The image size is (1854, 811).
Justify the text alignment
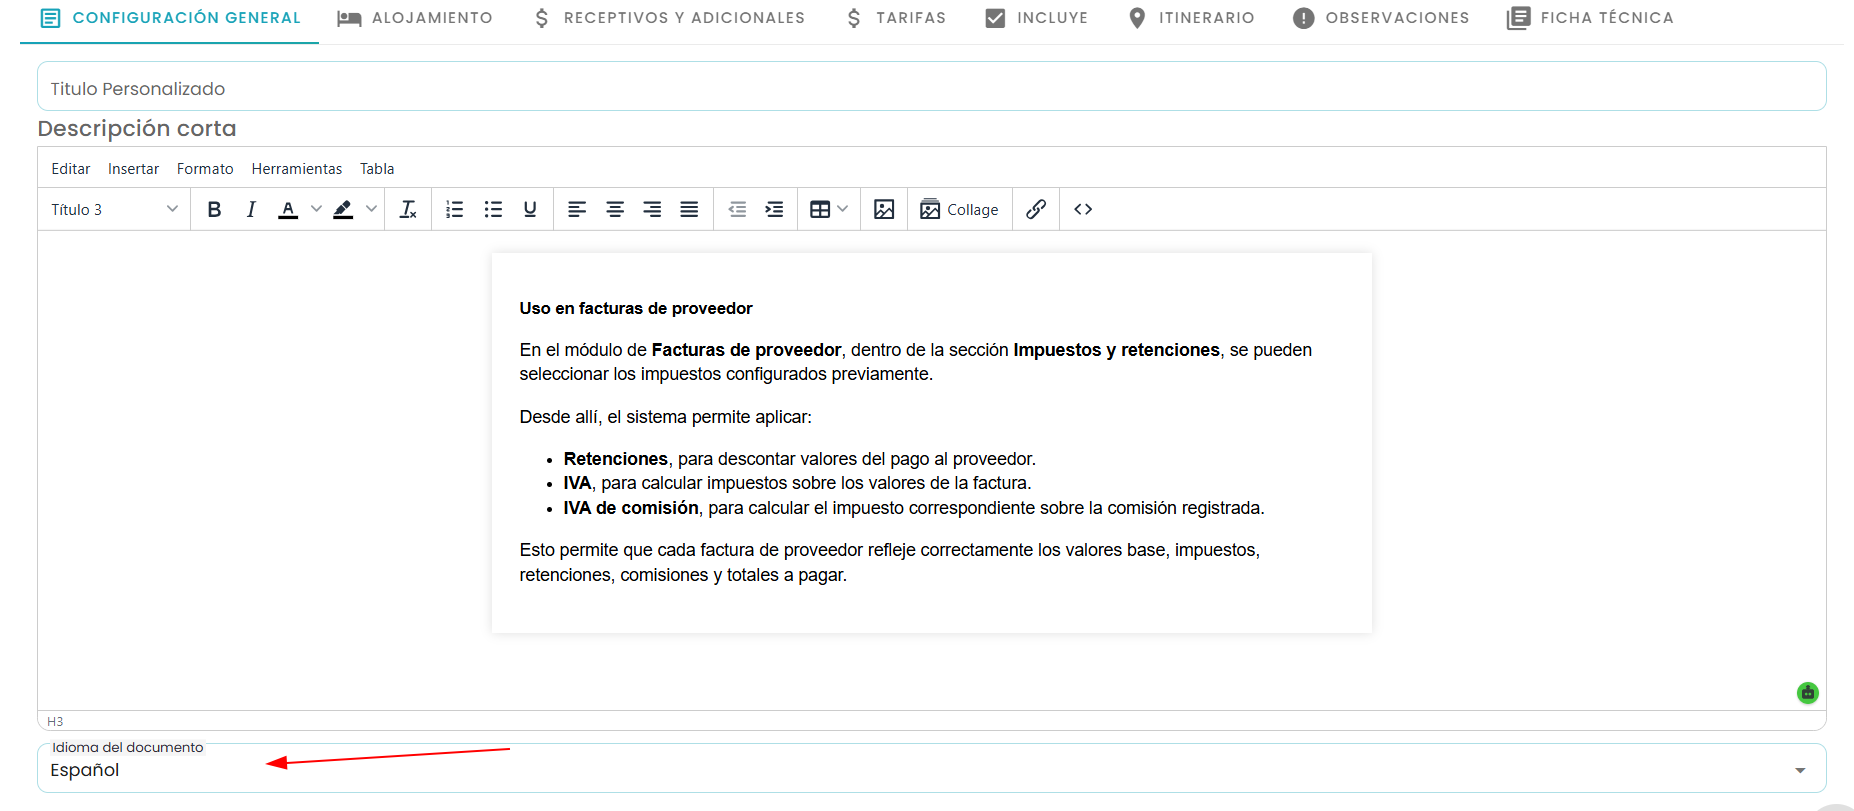[689, 209]
